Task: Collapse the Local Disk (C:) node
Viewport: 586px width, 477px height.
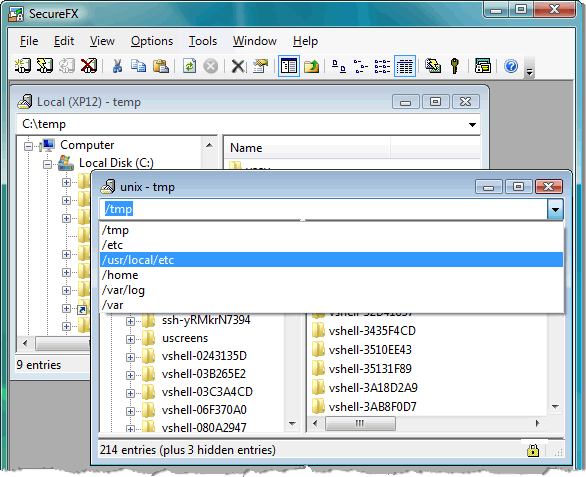Action: [x=47, y=164]
